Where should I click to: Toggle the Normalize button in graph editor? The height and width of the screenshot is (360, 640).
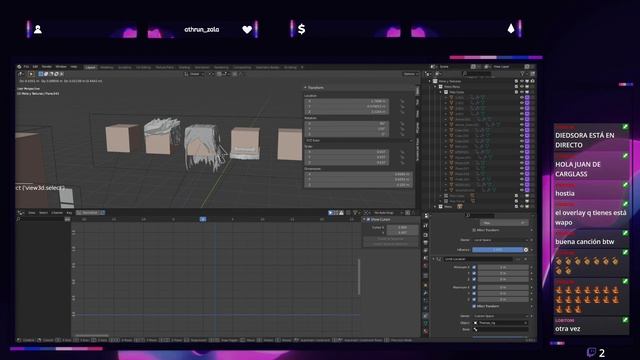pyautogui.click(x=91, y=213)
